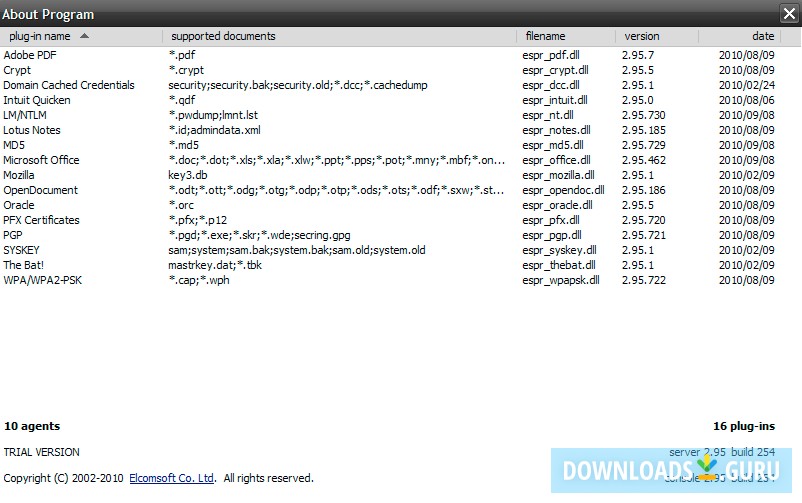802x503 pixels.
Task: Click the espr_dcc.dll filename
Action: pos(551,85)
